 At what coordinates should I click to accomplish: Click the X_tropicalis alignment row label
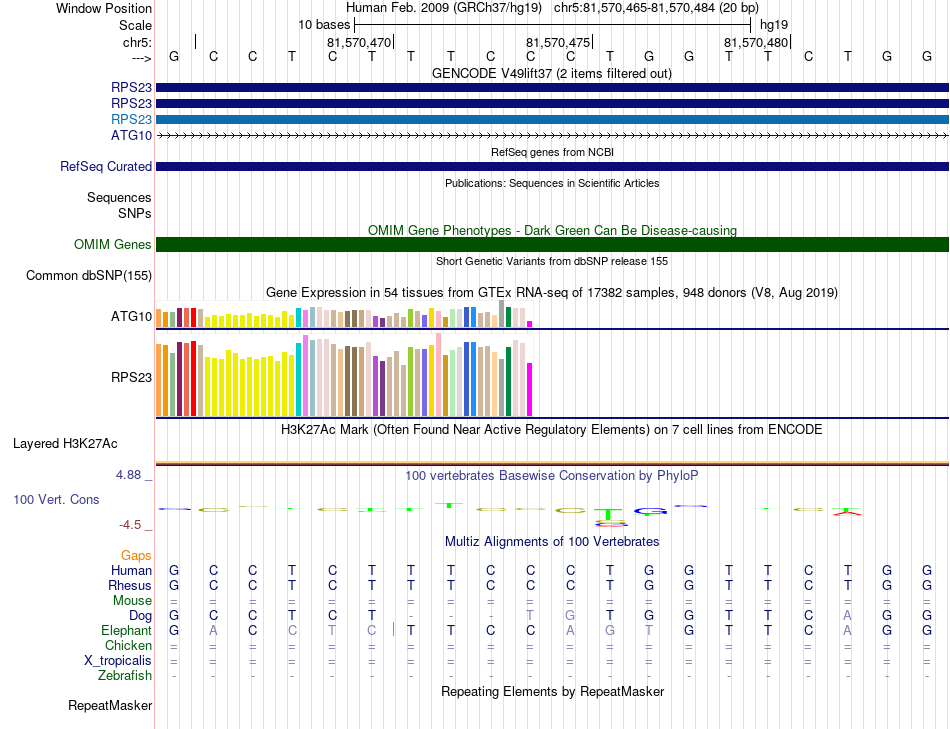click(118, 661)
